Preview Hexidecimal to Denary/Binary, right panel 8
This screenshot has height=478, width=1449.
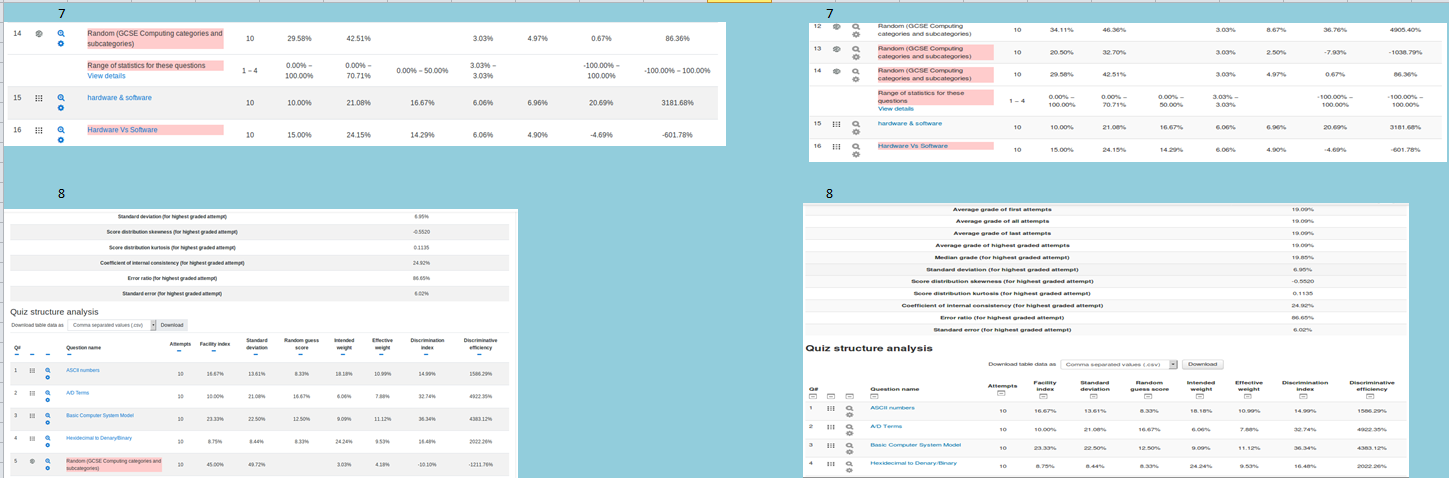pos(850,464)
